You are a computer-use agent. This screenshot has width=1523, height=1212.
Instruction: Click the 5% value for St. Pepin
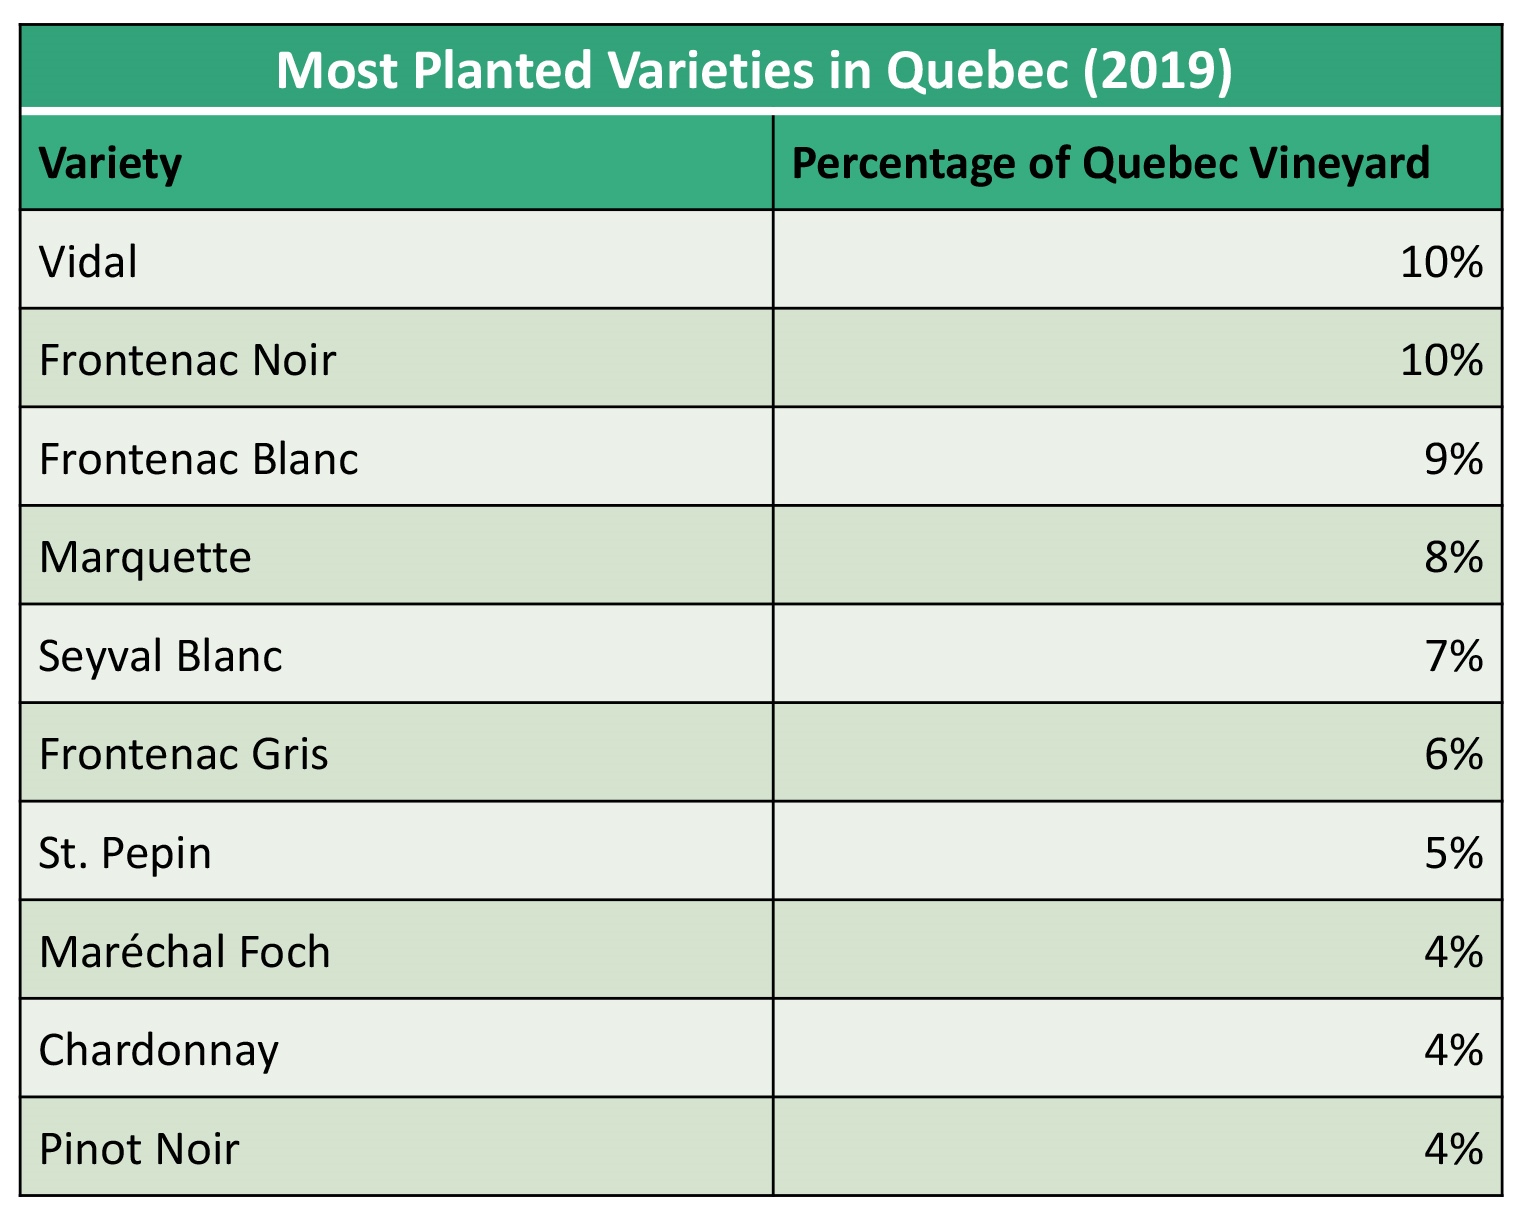pyautogui.click(x=1453, y=853)
